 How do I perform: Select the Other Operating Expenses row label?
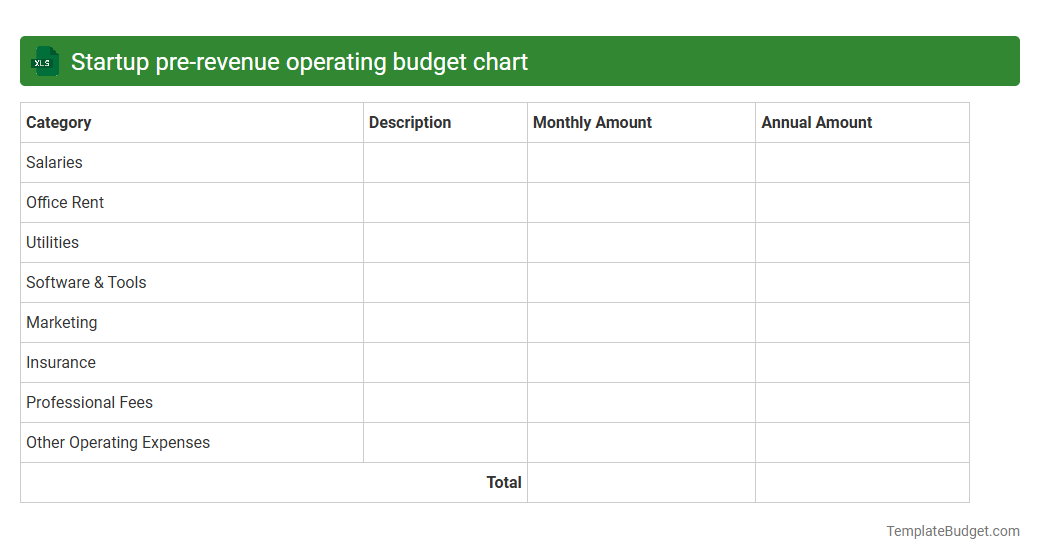[118, 443]
